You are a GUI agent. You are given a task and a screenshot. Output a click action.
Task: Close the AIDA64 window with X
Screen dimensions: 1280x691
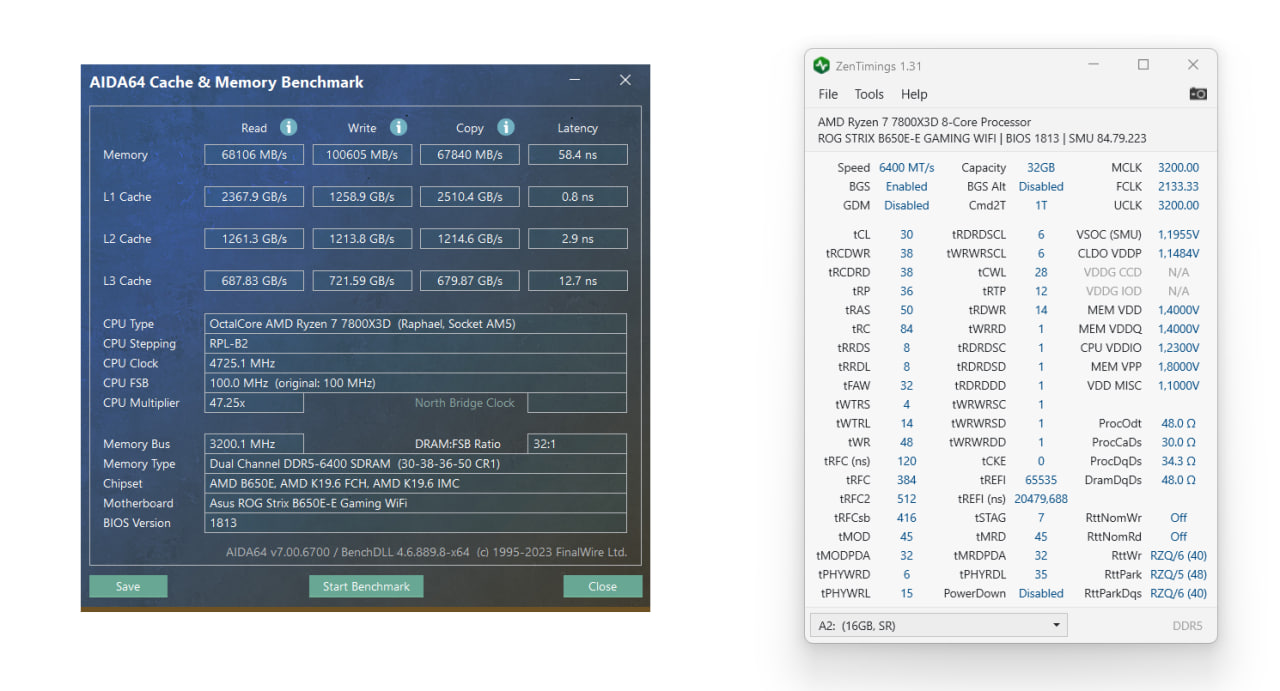click(x=625, y=80)
